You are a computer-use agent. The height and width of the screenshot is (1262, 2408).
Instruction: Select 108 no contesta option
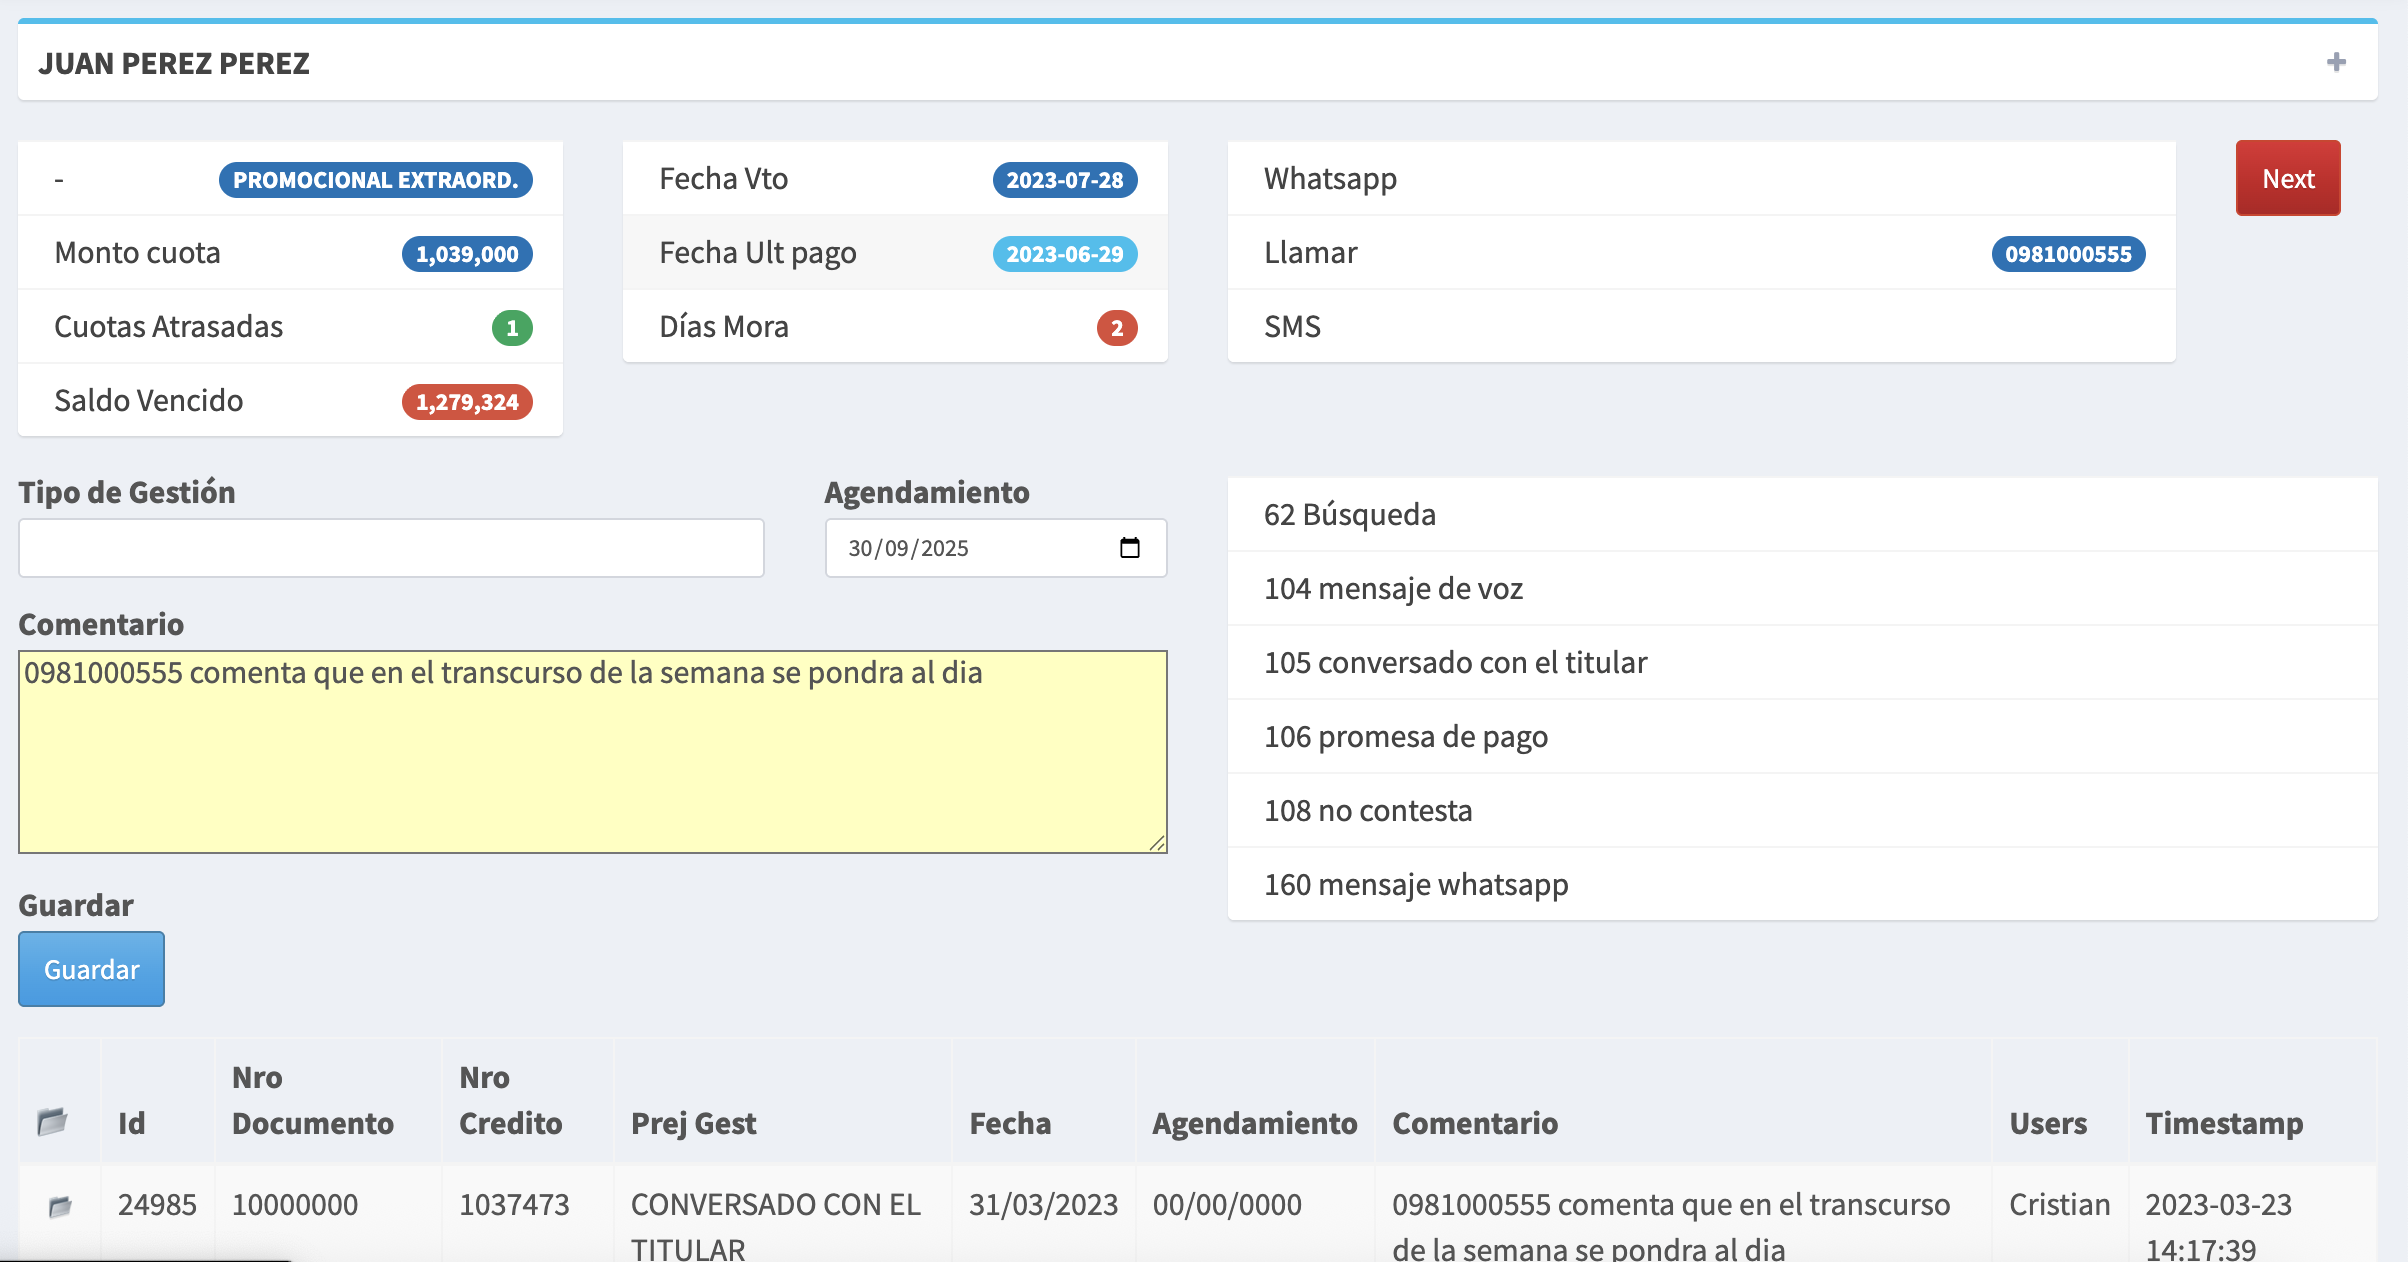[1367, 811]
